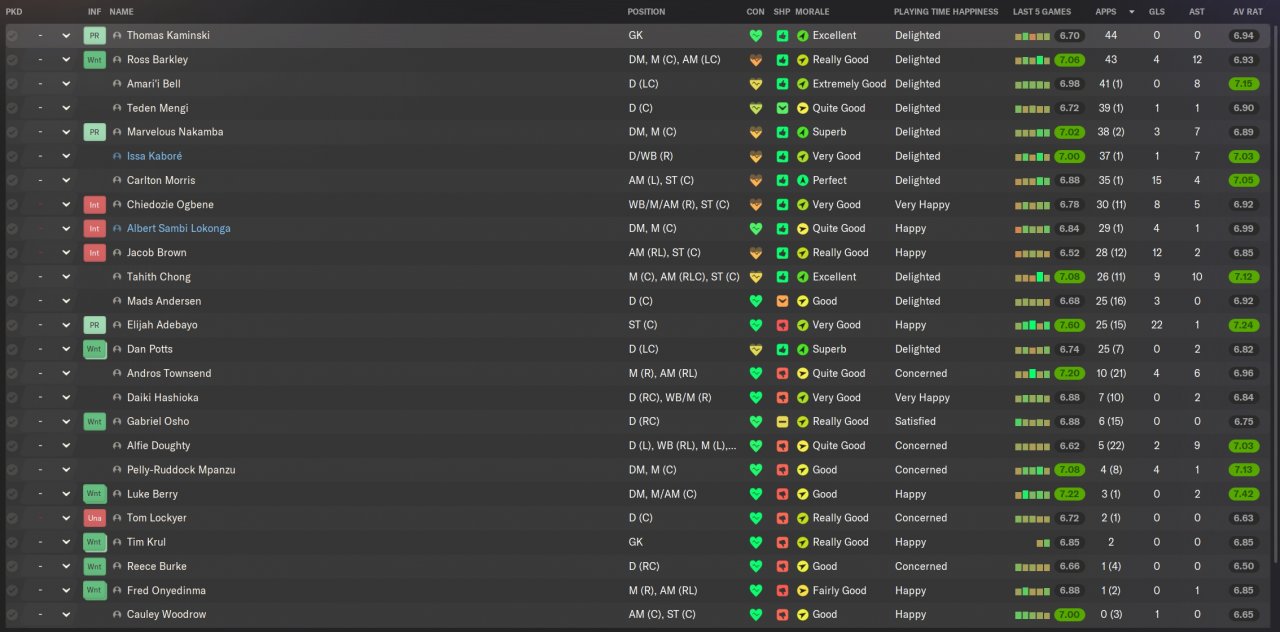Open position pick dropdown for Jacob Brown
Screen dimensions: 1280x632
(x=66, y=253)
